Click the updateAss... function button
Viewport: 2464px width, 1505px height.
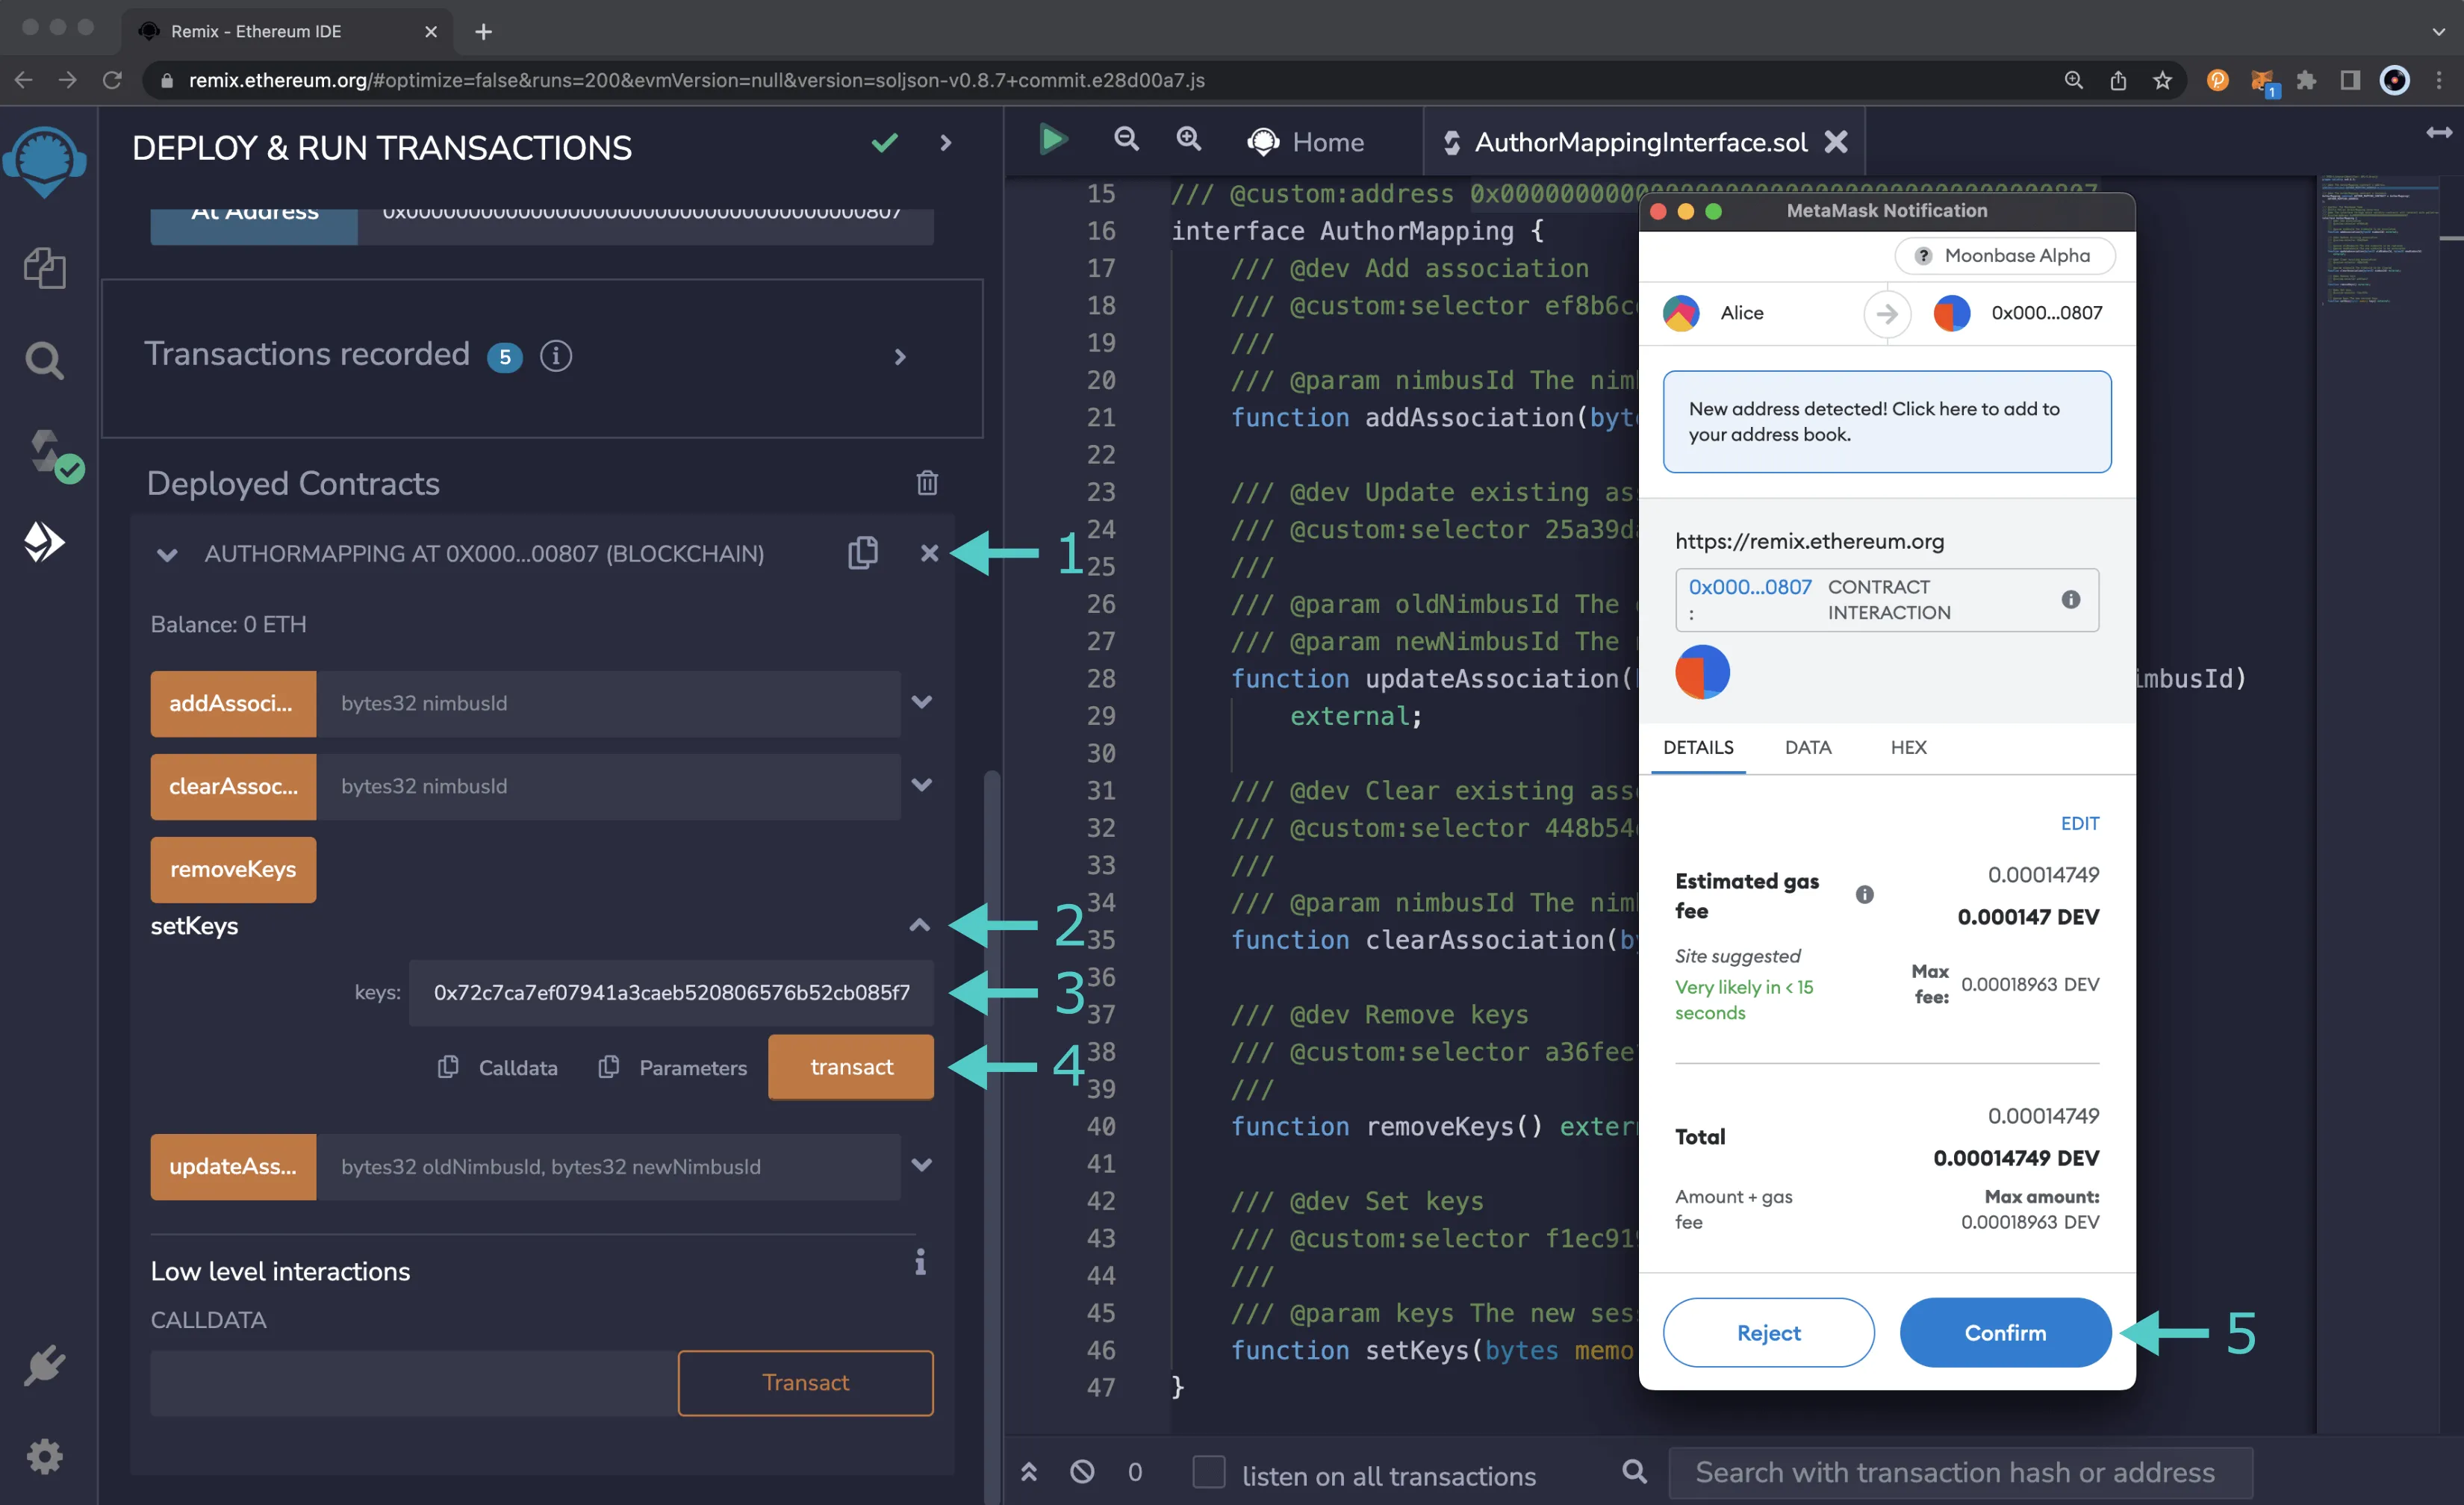pyautogui.click(x=233, y=1166)
